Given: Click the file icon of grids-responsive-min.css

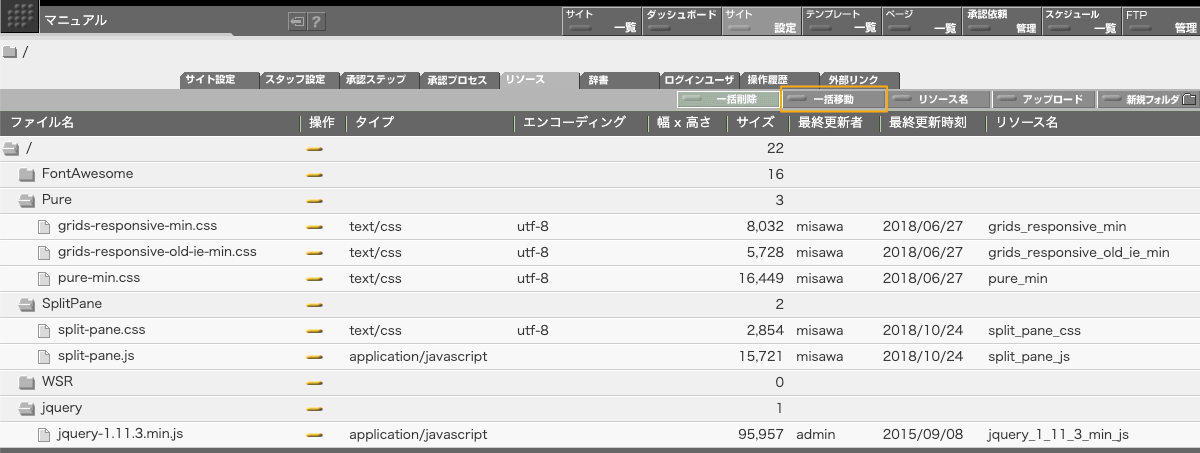Looking at the screenshot, I should pos(43,226).
